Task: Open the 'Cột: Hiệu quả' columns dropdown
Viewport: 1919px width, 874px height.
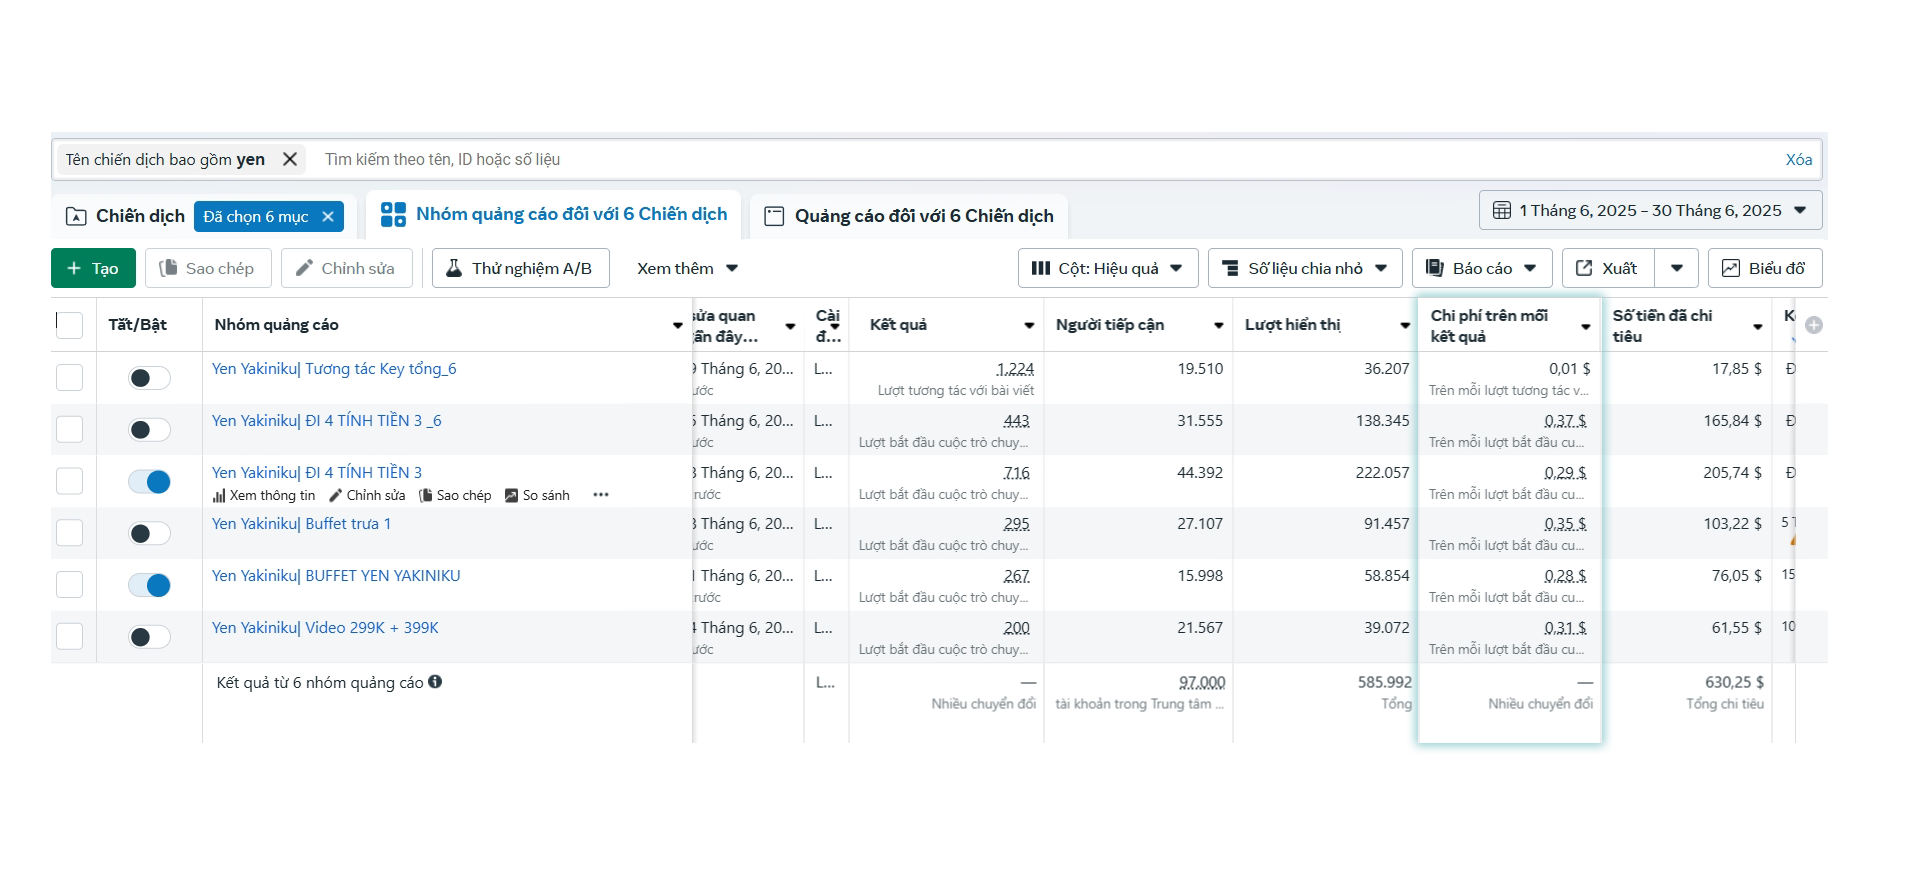Action: [x=1107, y=268]
